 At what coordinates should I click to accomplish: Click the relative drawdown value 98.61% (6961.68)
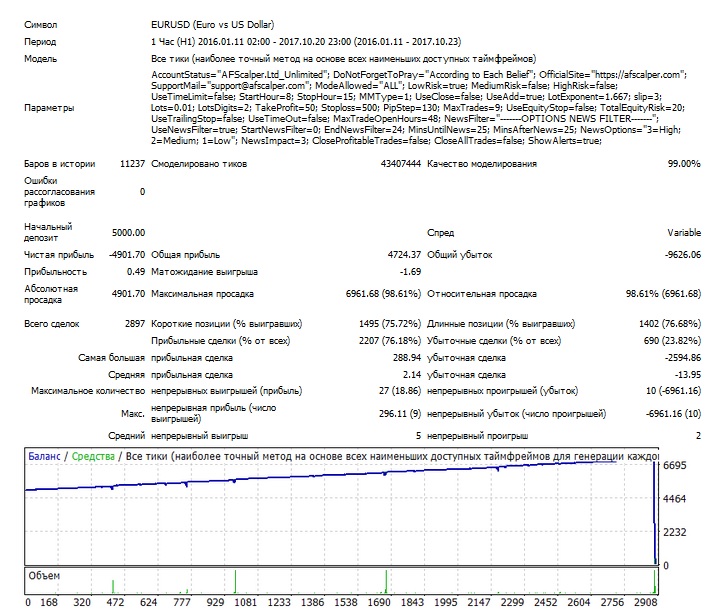[x=663, y=293]
